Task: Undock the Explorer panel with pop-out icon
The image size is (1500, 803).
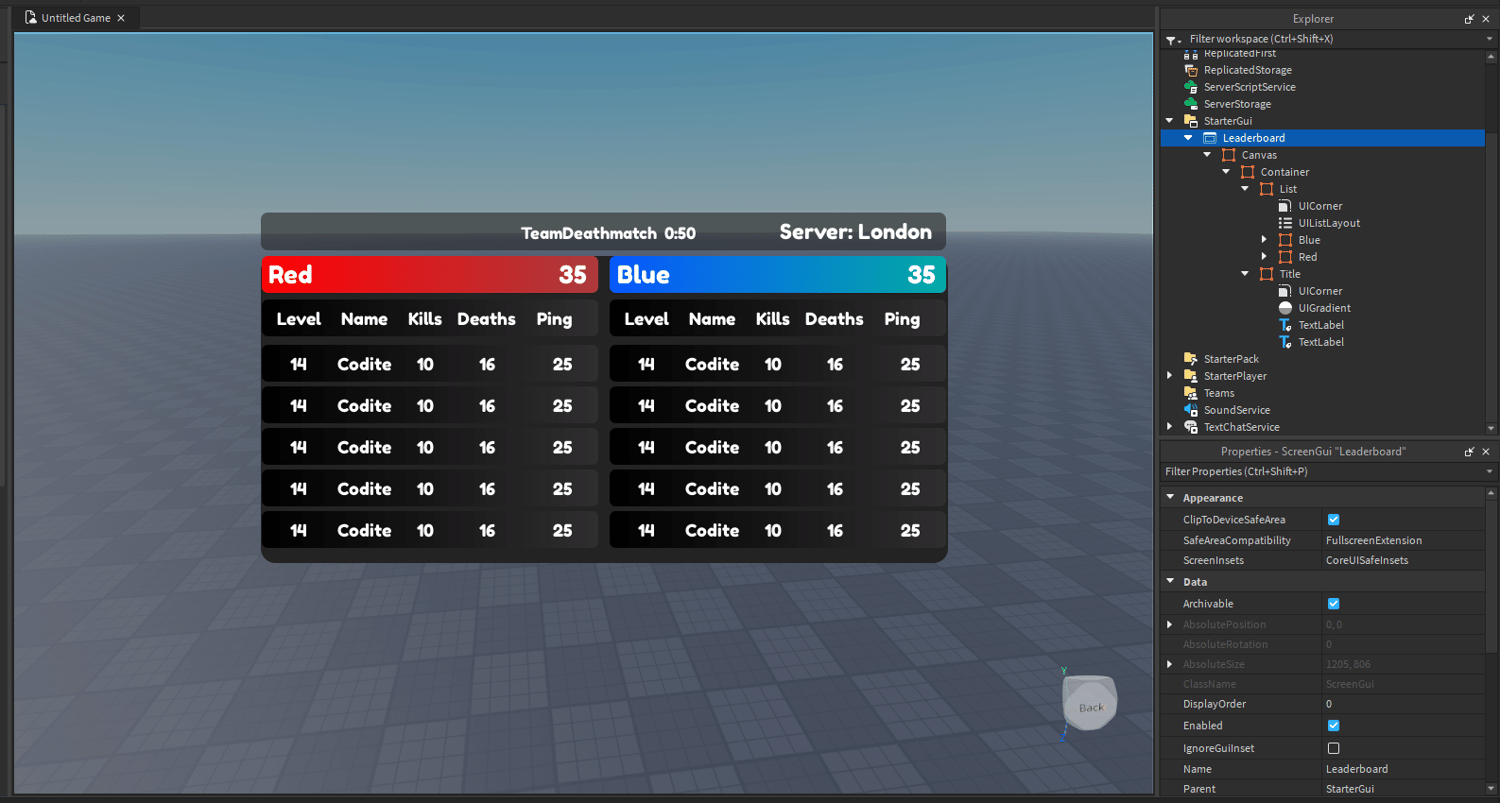Action: [x=1469, y=19]
